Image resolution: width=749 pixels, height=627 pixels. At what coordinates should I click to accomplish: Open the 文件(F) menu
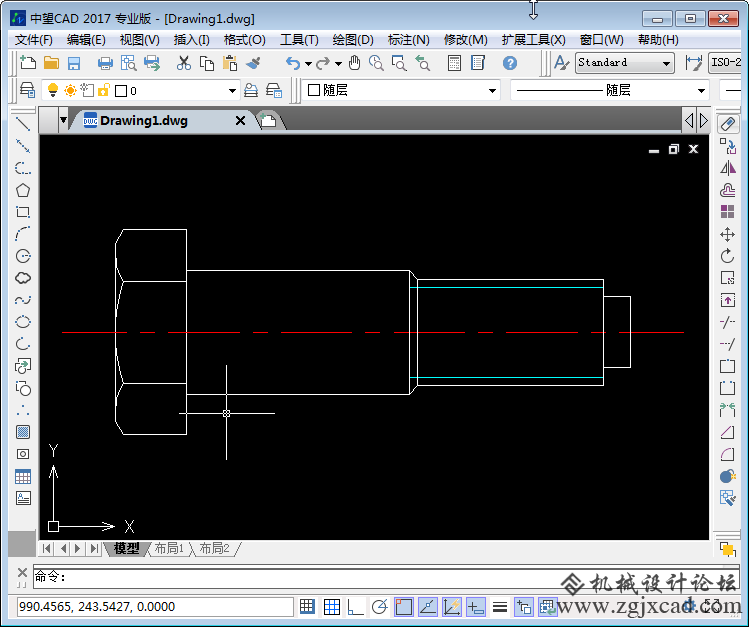click(x=33, y=40)
